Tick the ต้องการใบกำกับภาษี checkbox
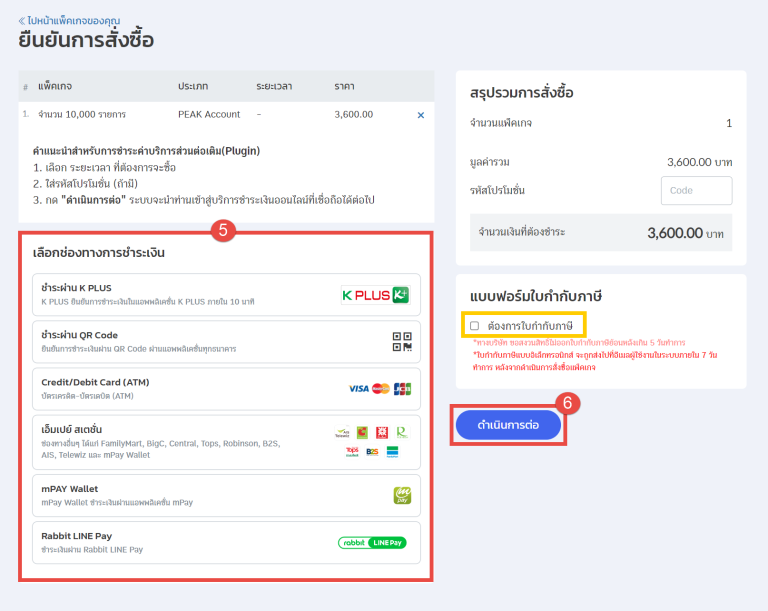768x611 pixels. coord(475,326)
